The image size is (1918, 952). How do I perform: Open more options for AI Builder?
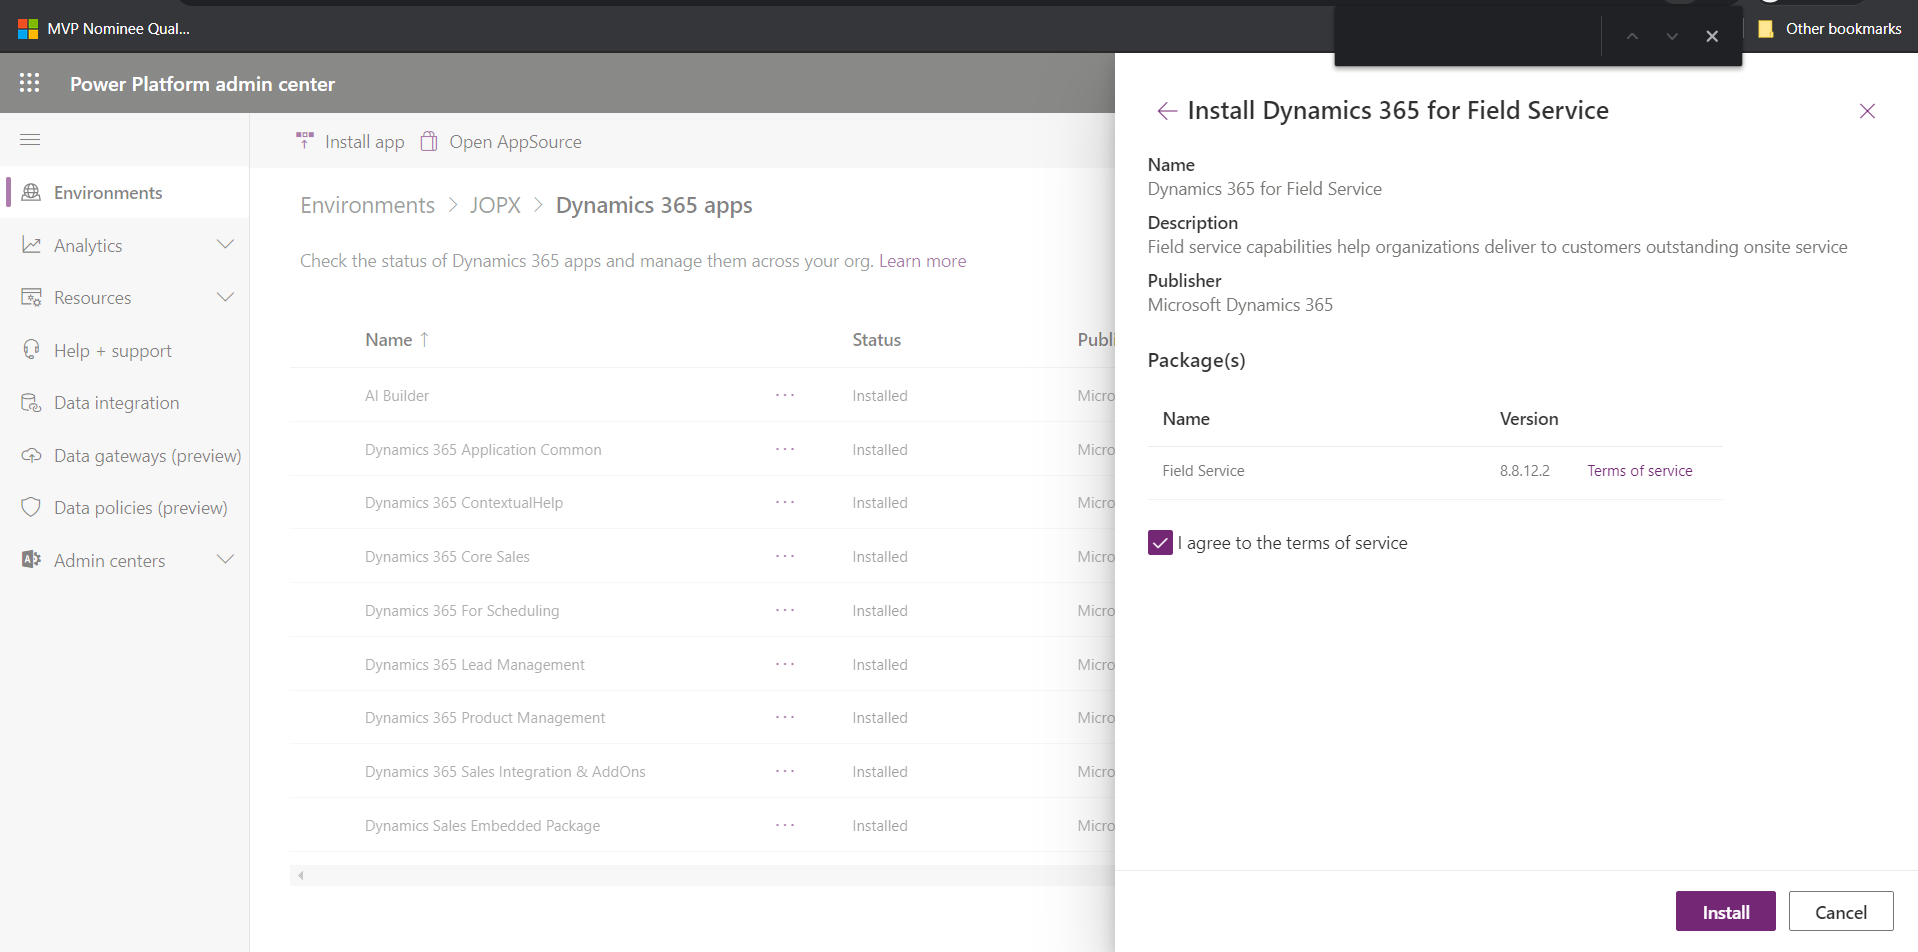pos(785,395)
